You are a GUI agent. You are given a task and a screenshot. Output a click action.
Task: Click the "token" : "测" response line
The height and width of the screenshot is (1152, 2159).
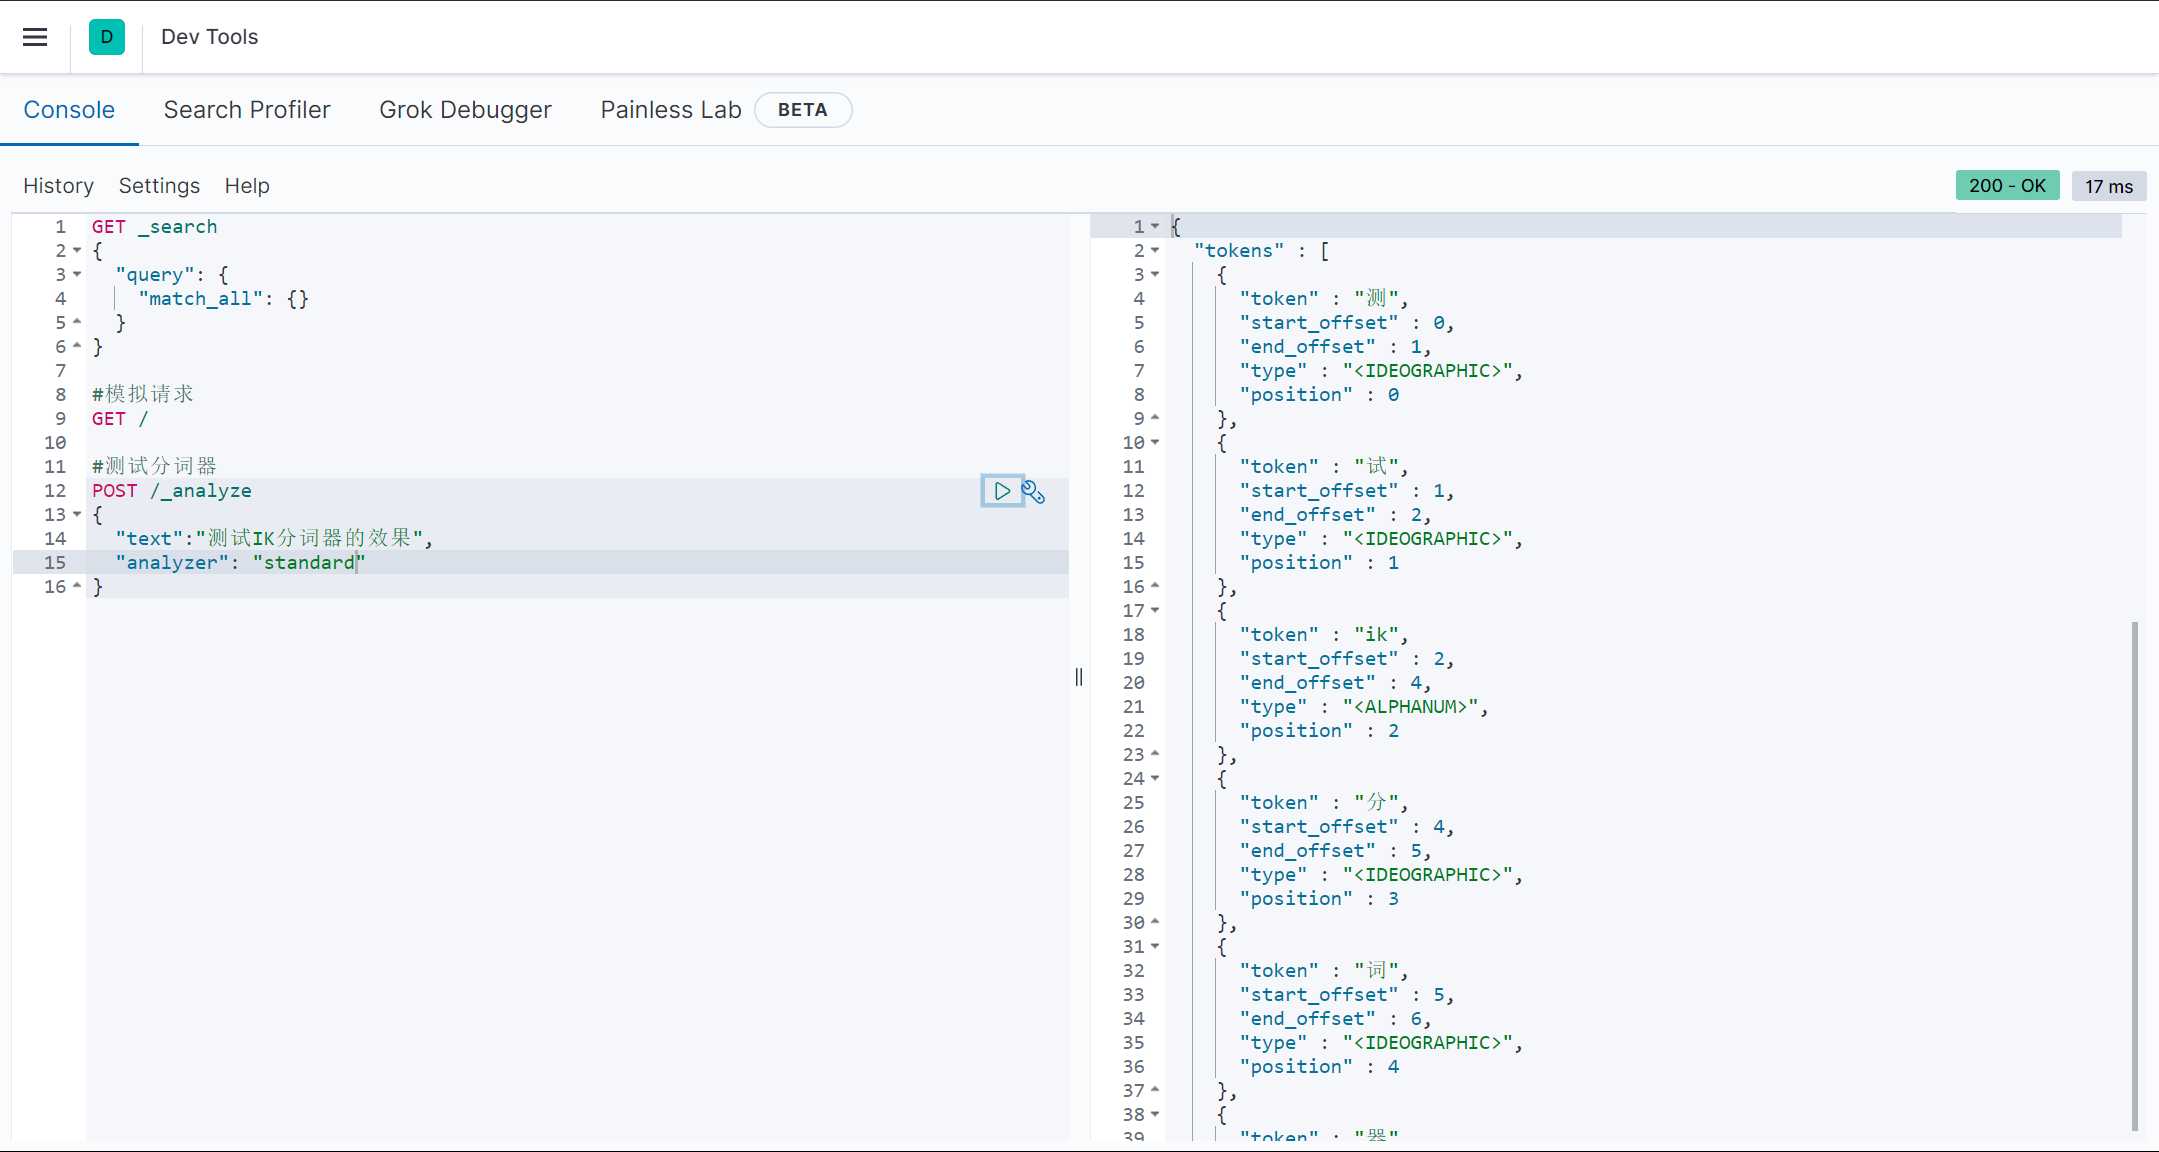(x=1324, y=299)
